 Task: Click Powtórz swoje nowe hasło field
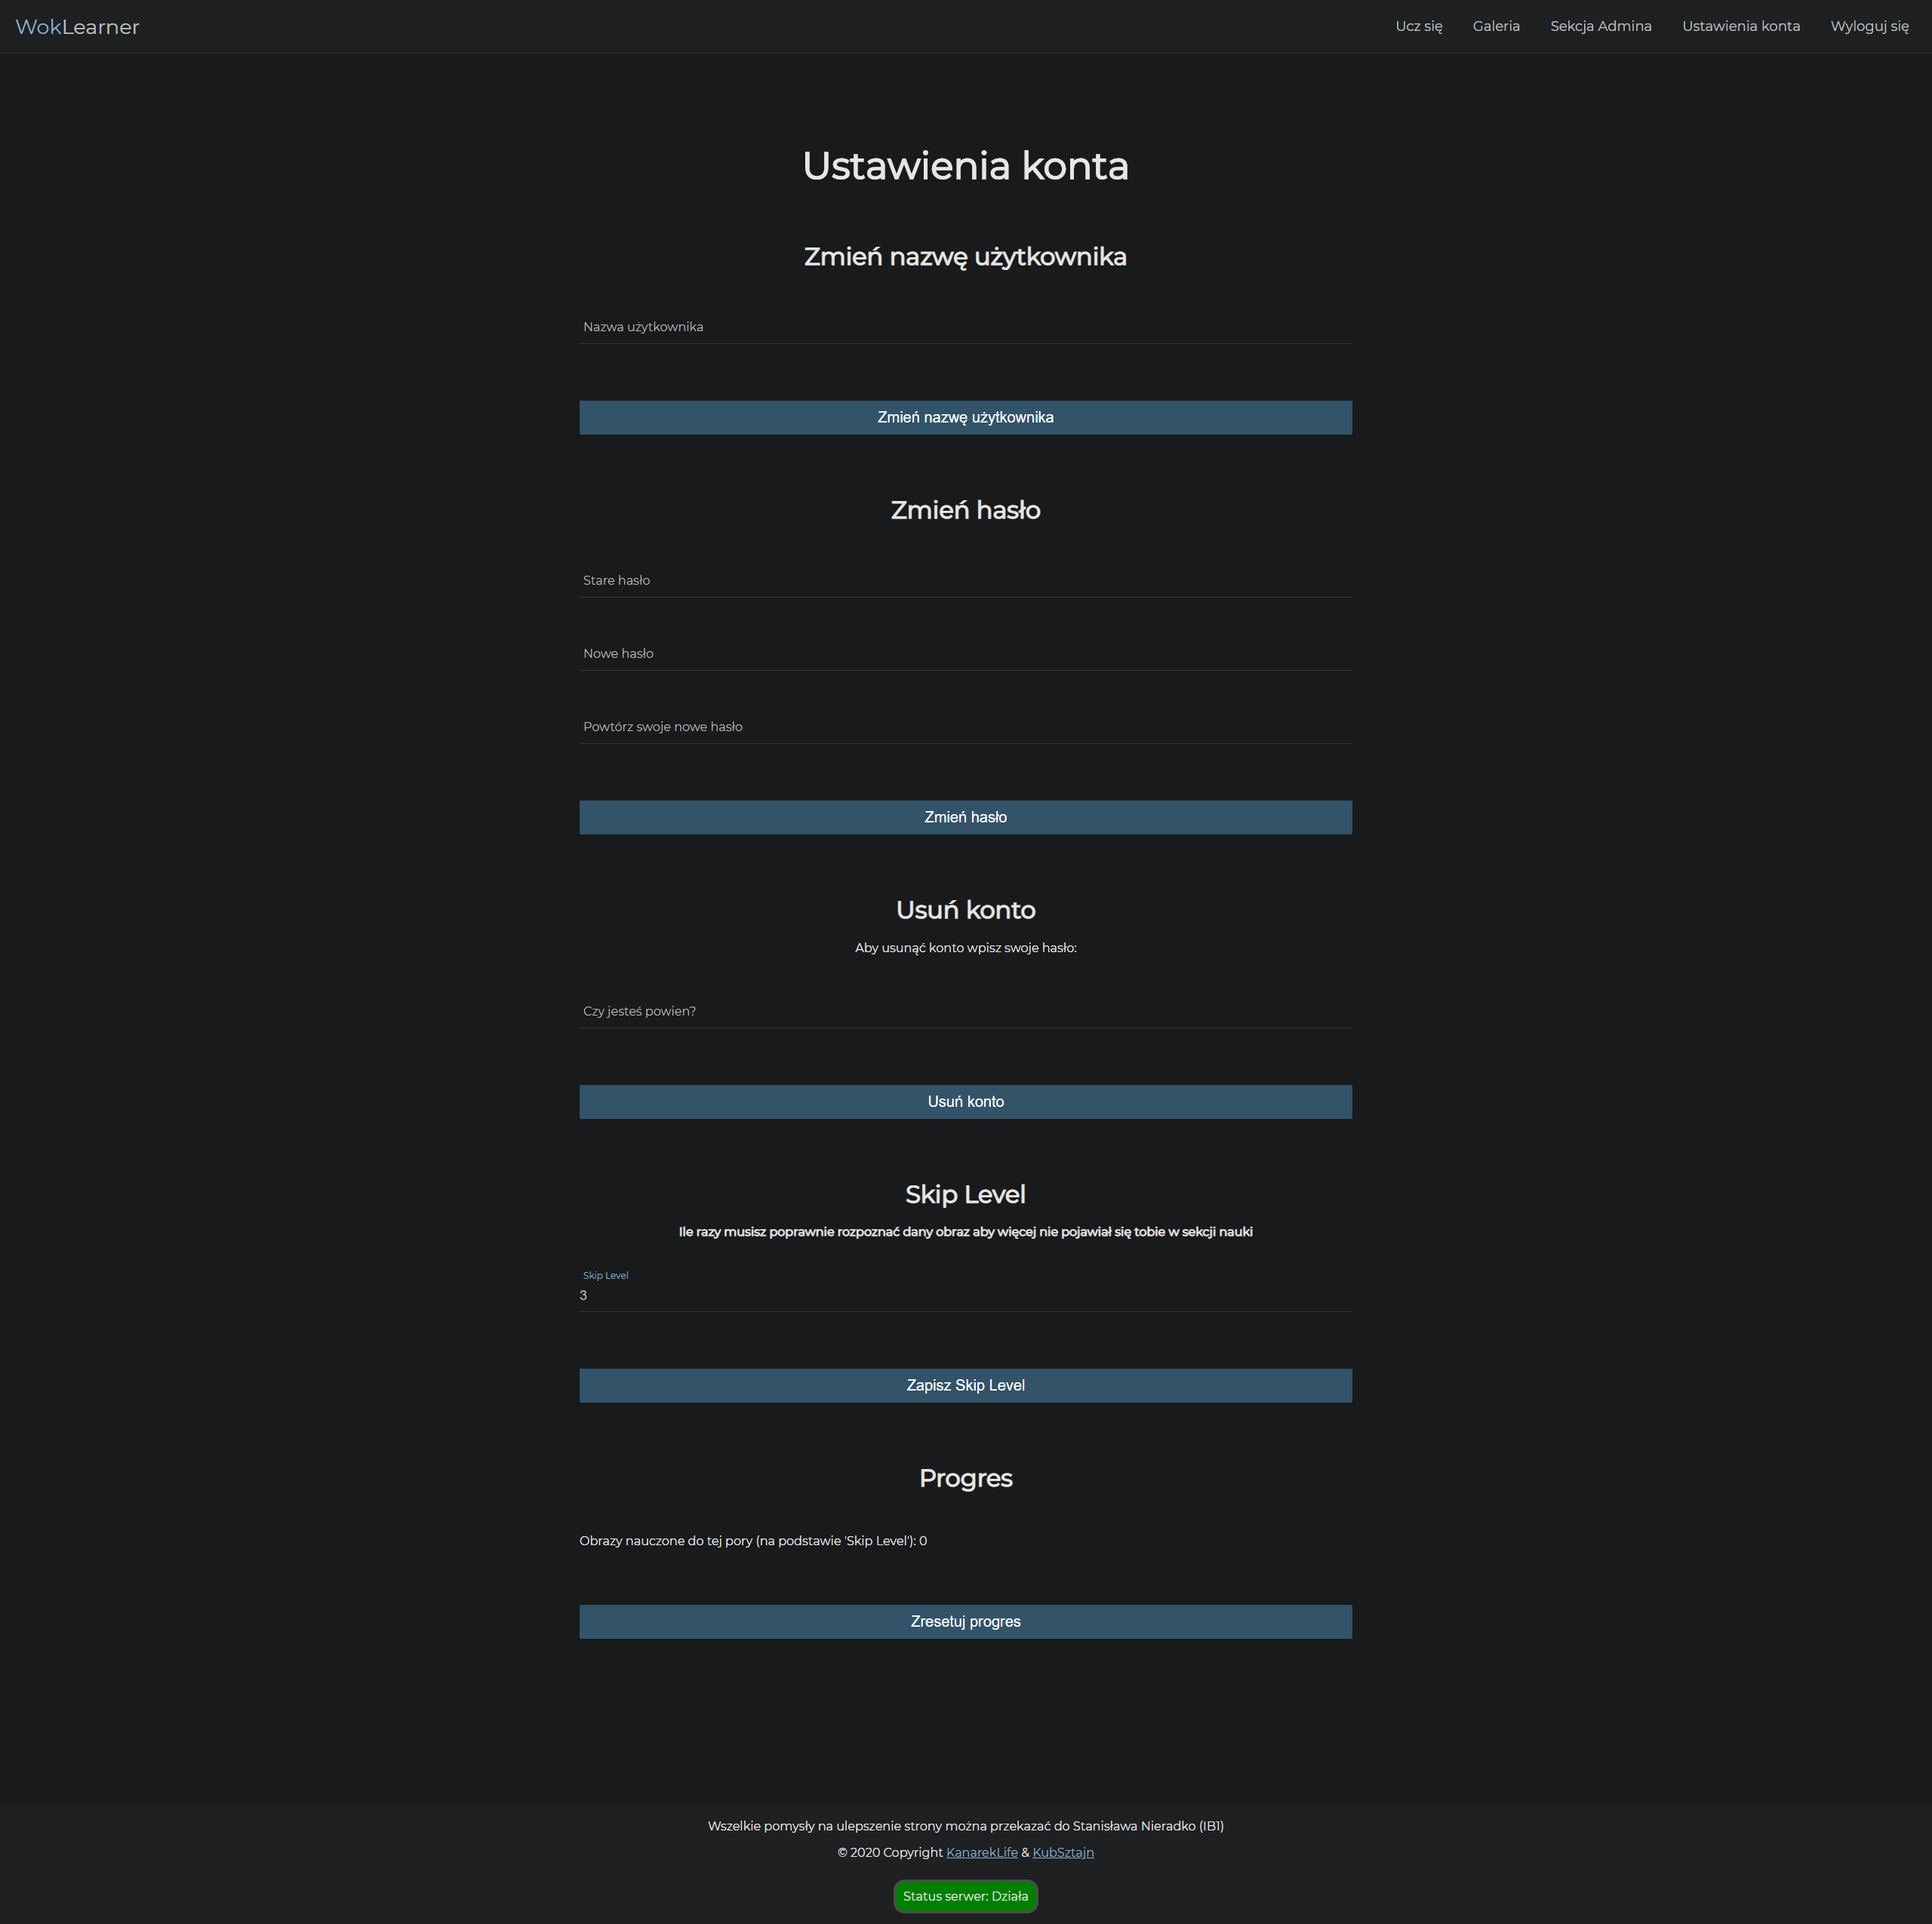(965, 726)
